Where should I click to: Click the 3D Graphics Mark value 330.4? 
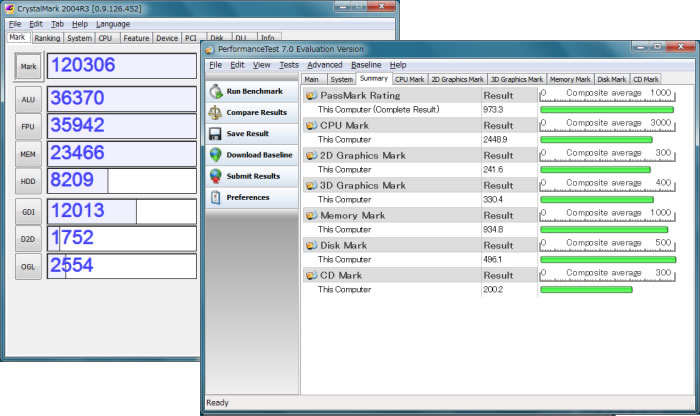(x=493, y=200)
